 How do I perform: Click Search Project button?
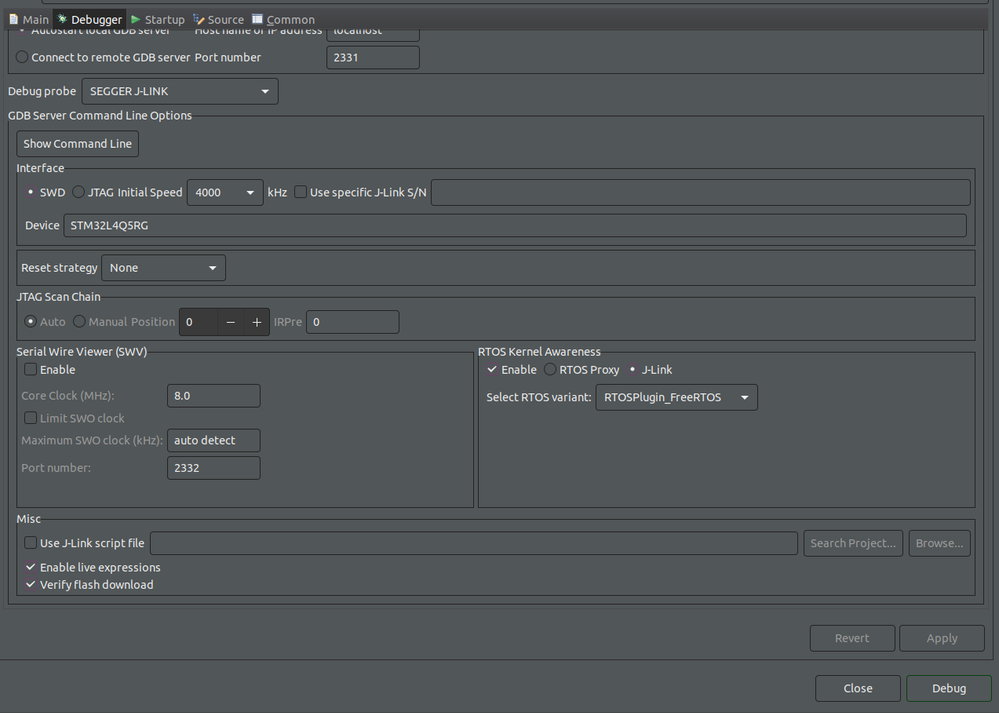coord(853,544)
